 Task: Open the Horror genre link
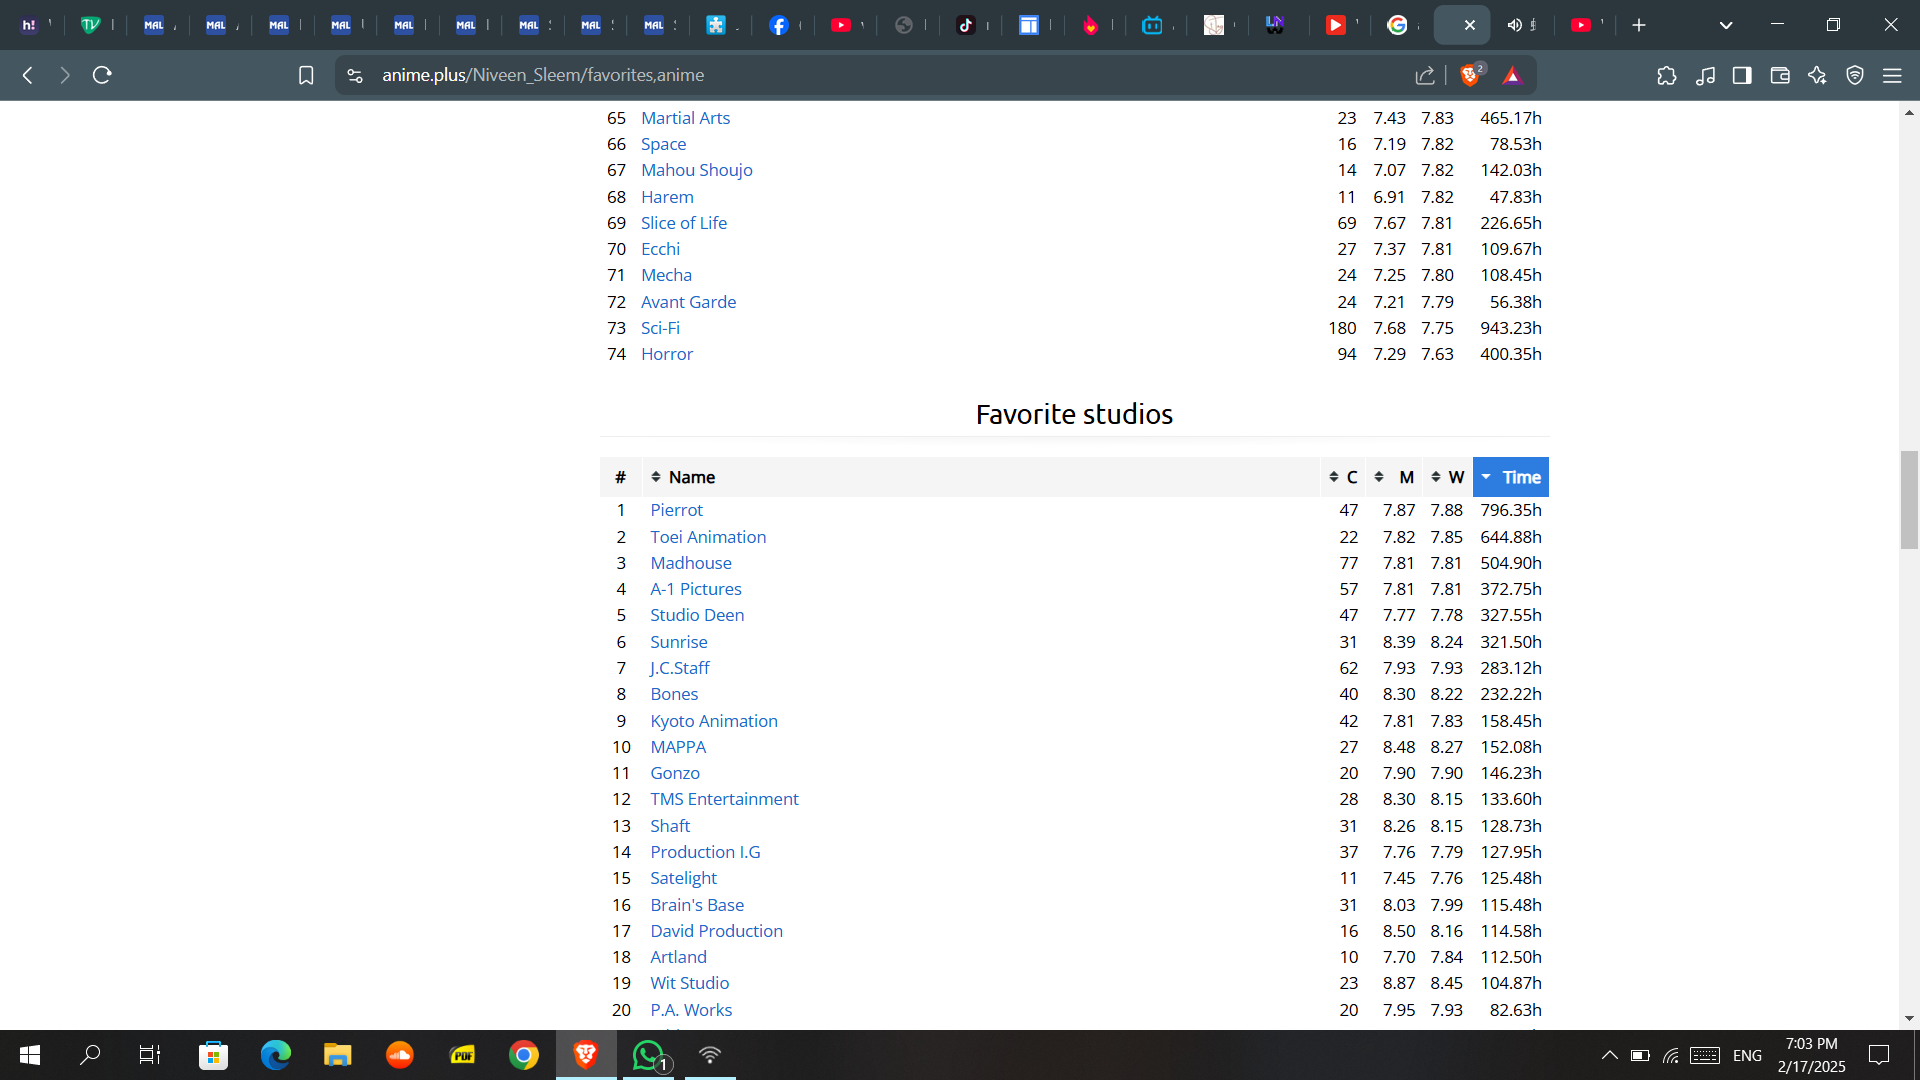click(x=667, y=354)
